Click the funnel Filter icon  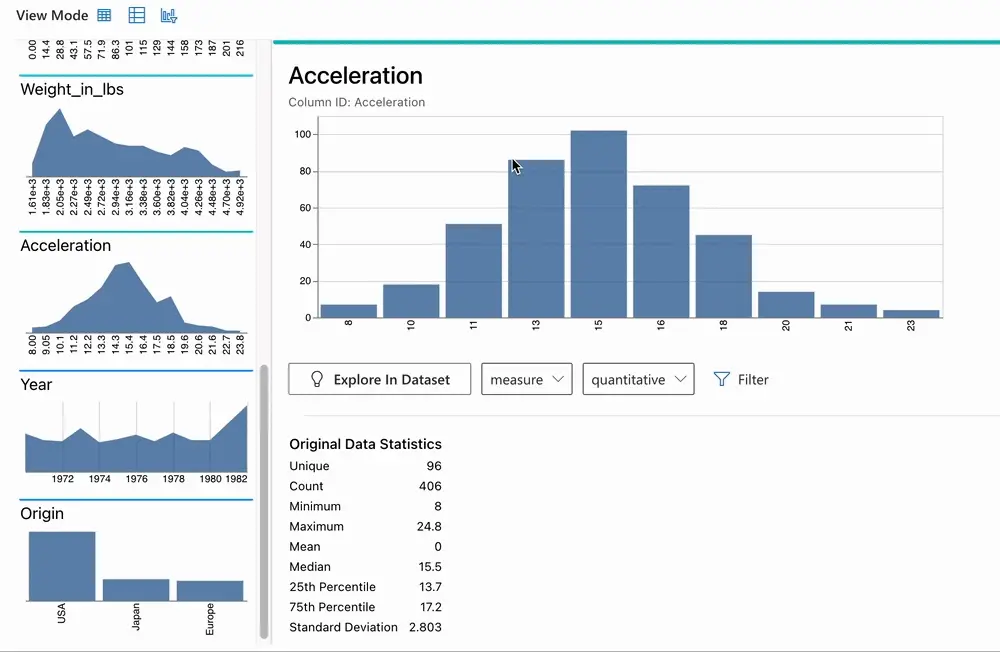[x=721, y=379]
